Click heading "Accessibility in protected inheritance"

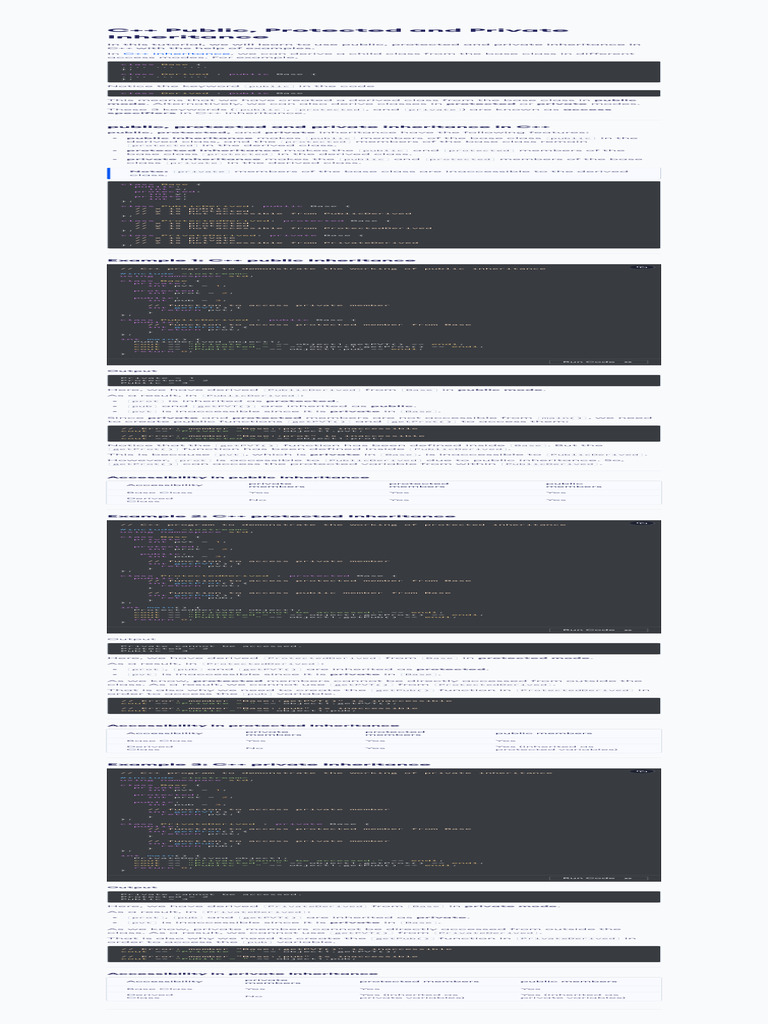click(253, 725)
